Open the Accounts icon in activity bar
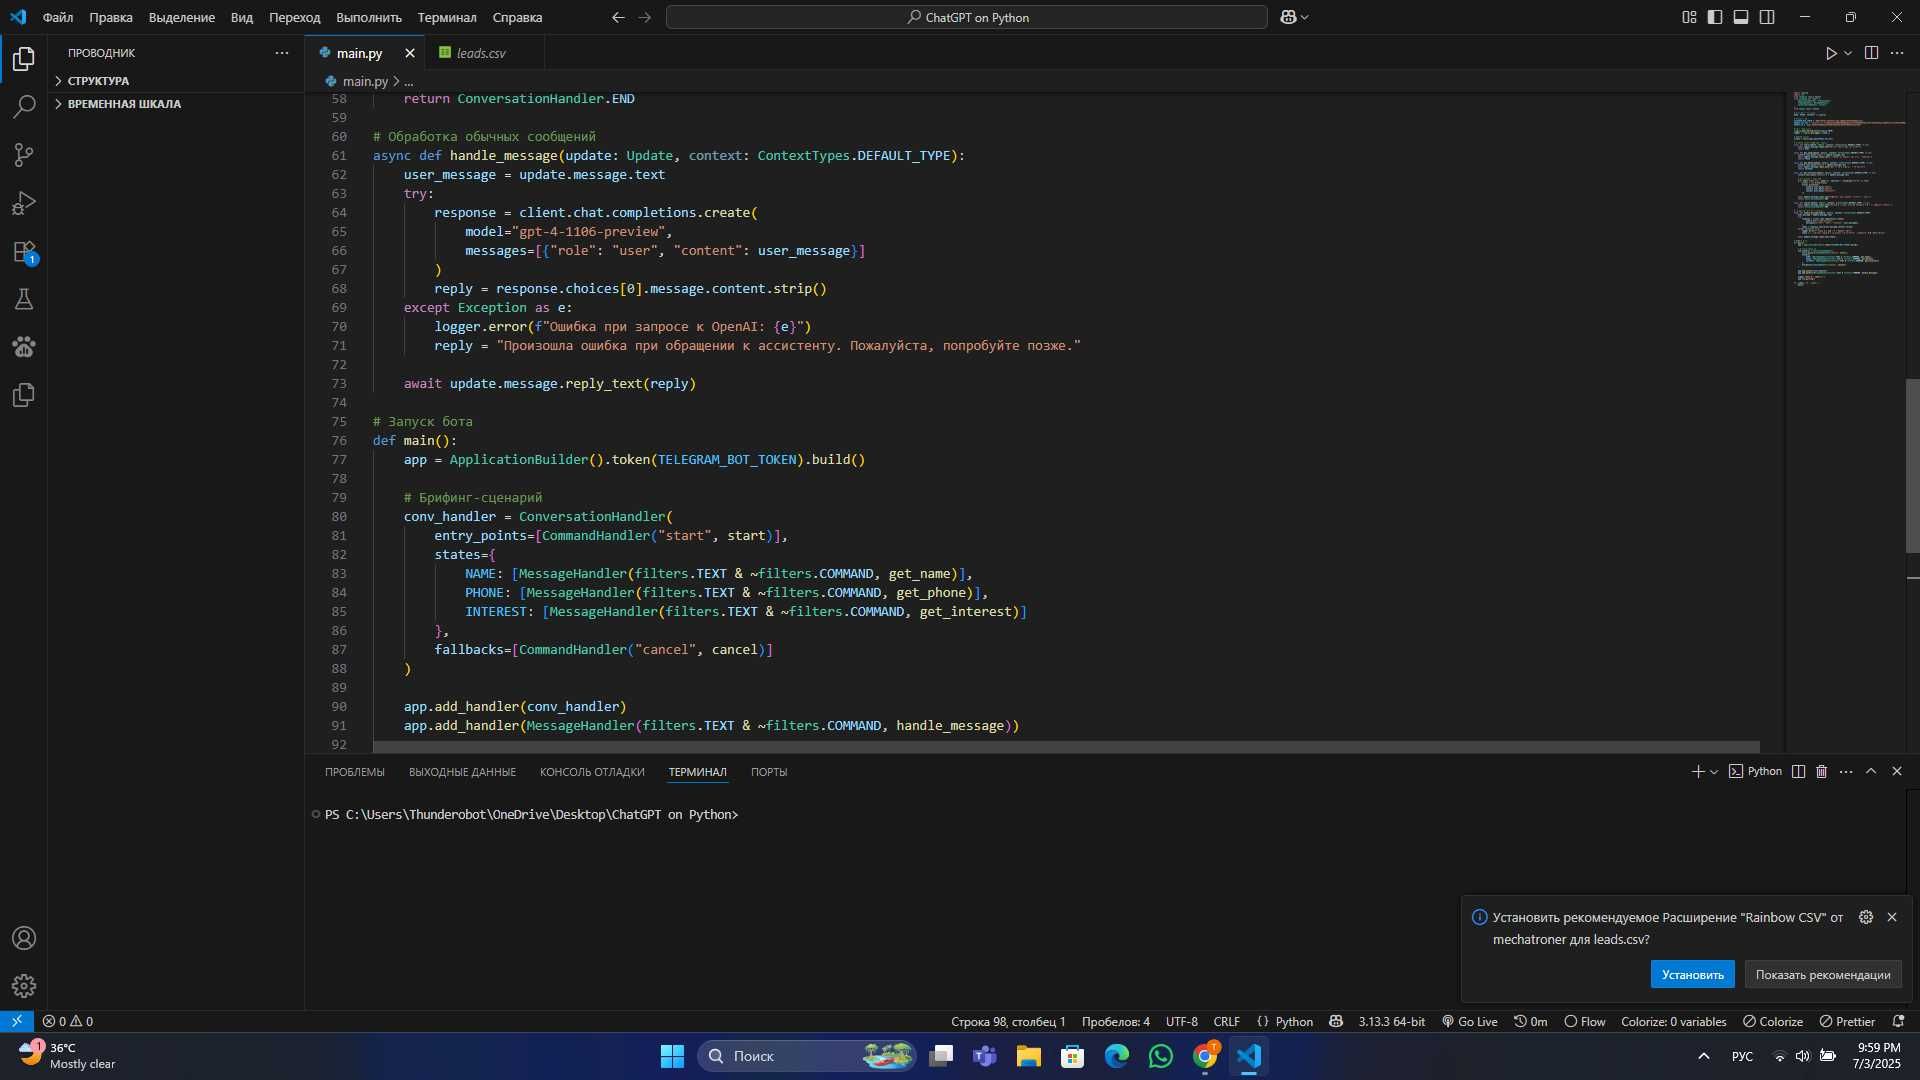The height and width of the screenshot is (1080, 1920). [24, 938]
